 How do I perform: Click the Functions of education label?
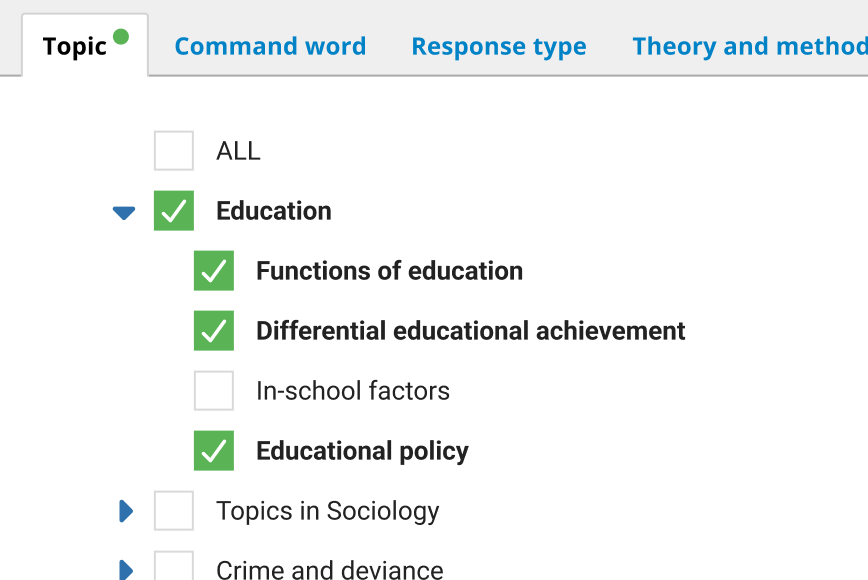tap(389, 271)
